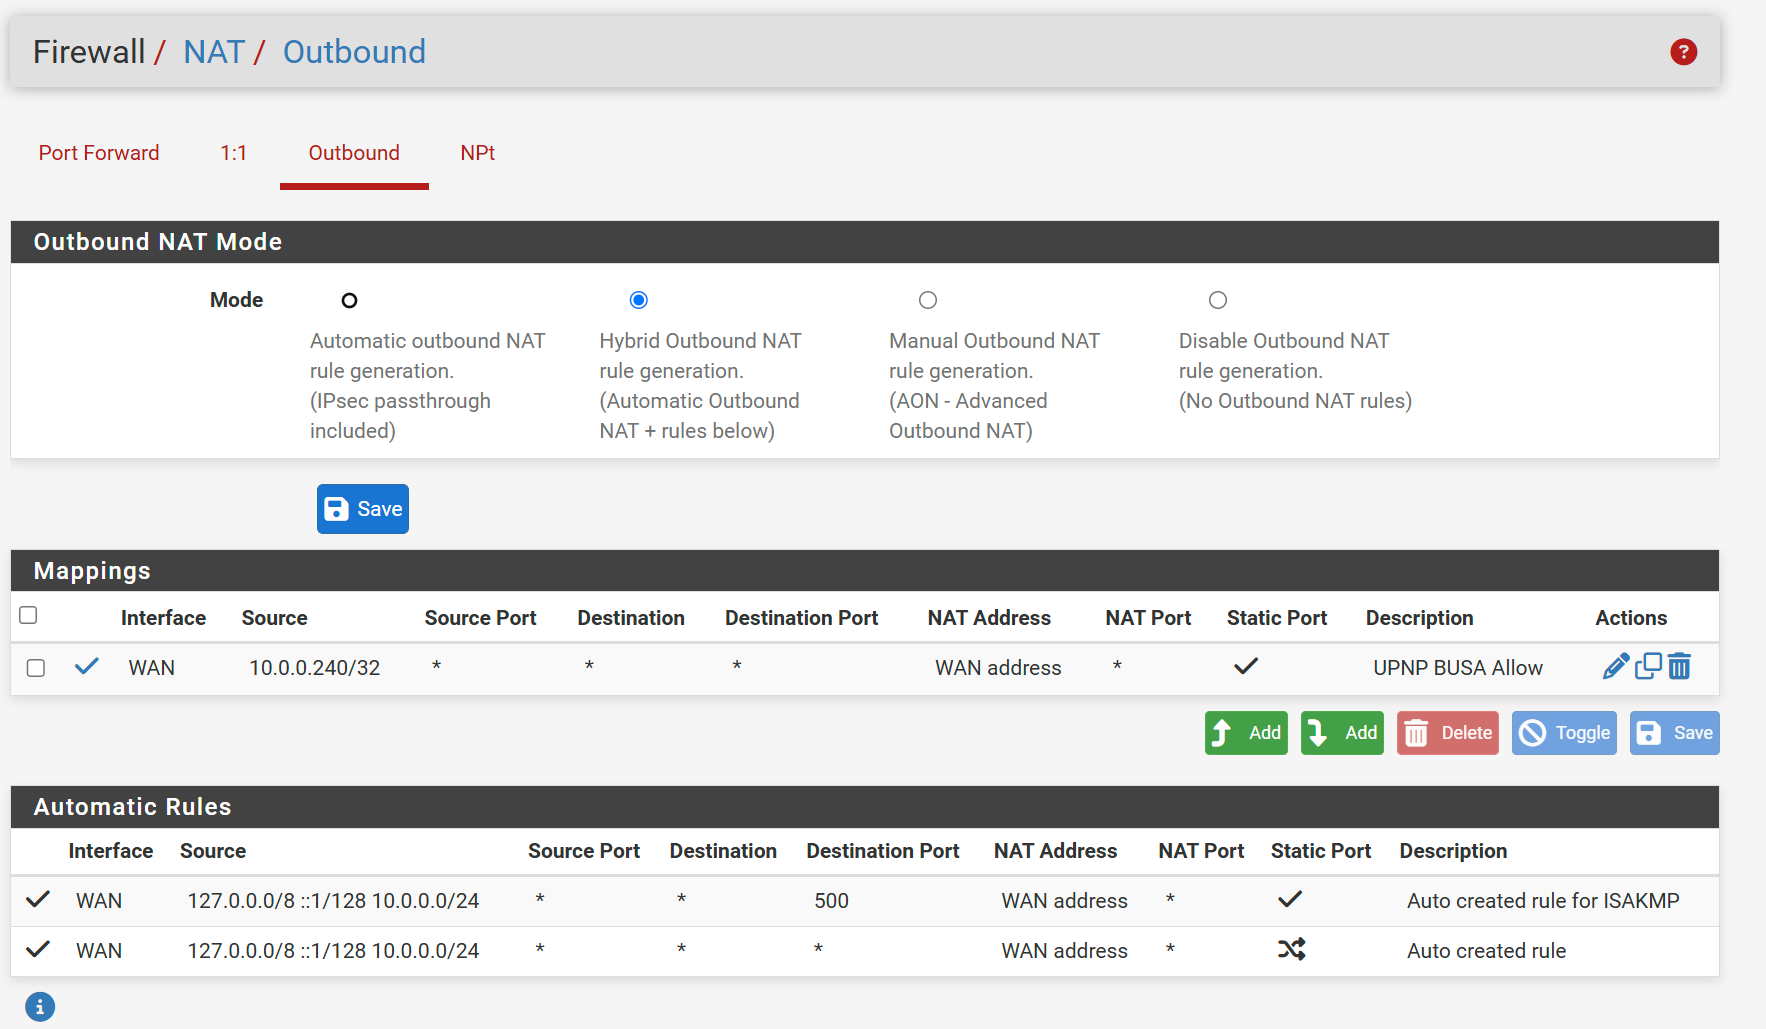Click the Mappings section header
Image resolution: width=1766 pixels, height=1029 pixels.
pyautogui.click(x=865, y=571)
